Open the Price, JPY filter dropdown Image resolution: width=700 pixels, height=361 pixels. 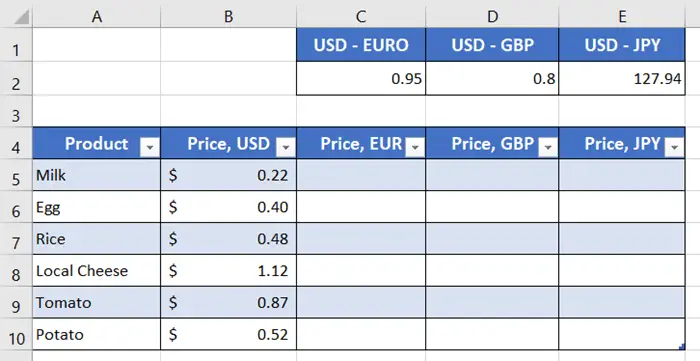[675, 147]
